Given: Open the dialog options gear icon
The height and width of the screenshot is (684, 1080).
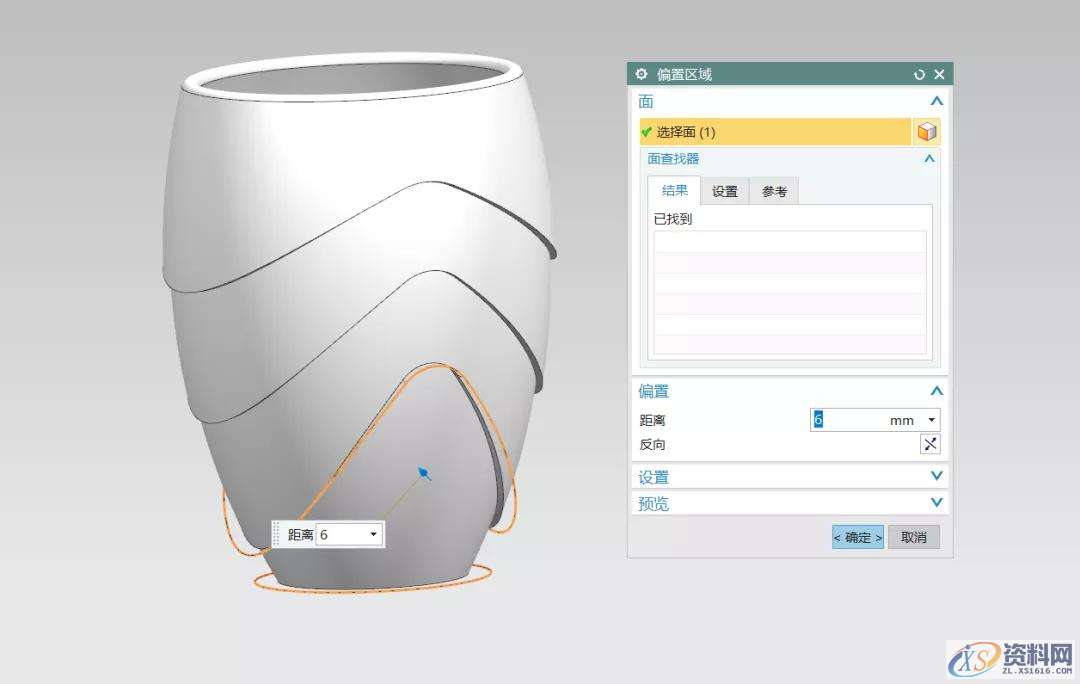Looking at the screenshot, I should point(641,75).
